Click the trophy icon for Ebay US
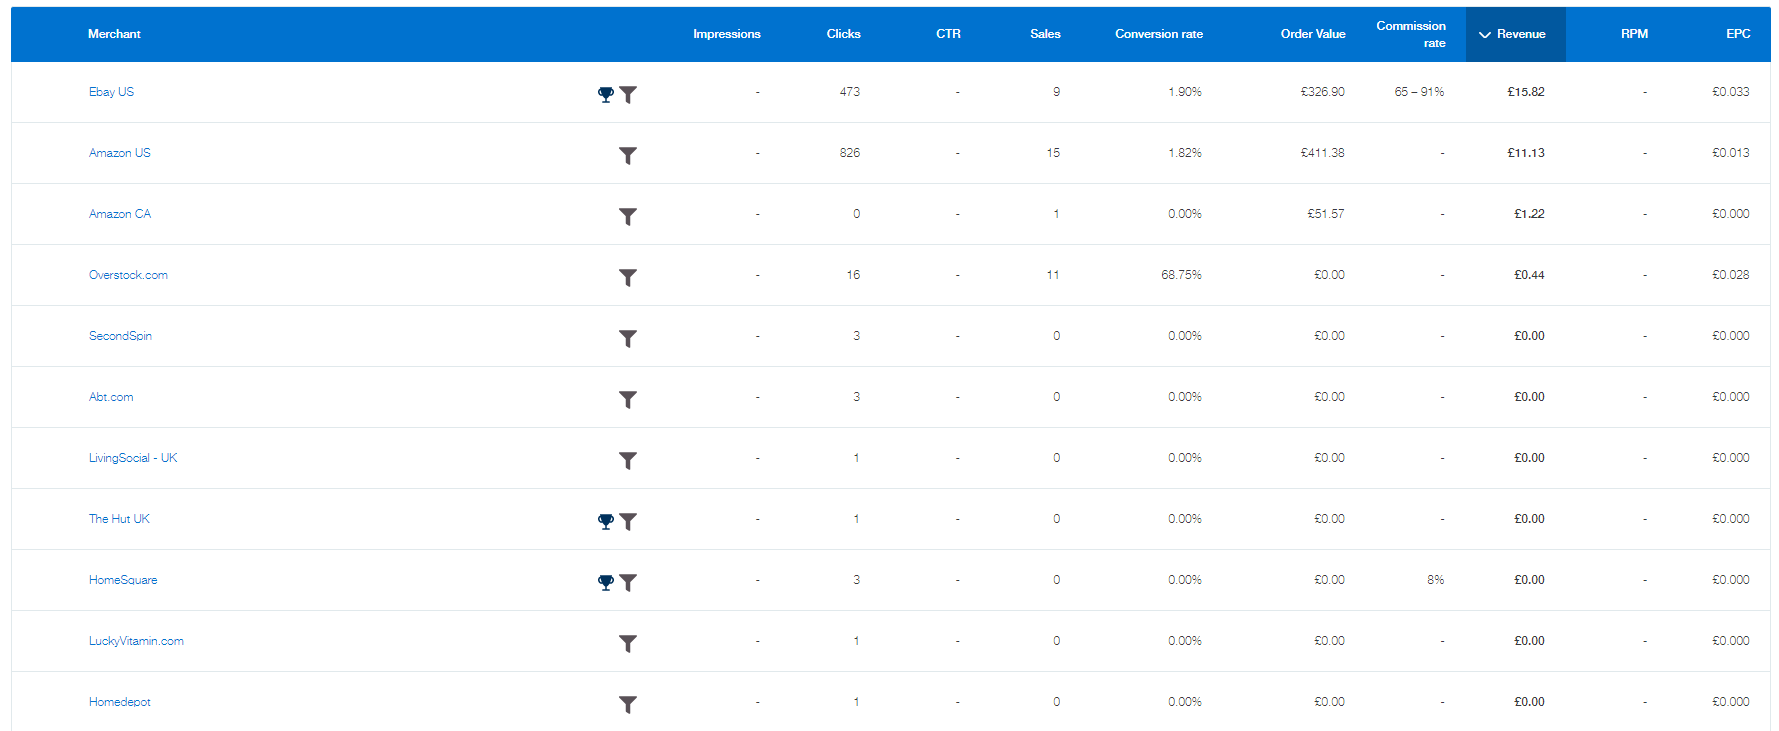Image resolution: width=1779 pixels, height=731 pixels. [x=605, y=94]
